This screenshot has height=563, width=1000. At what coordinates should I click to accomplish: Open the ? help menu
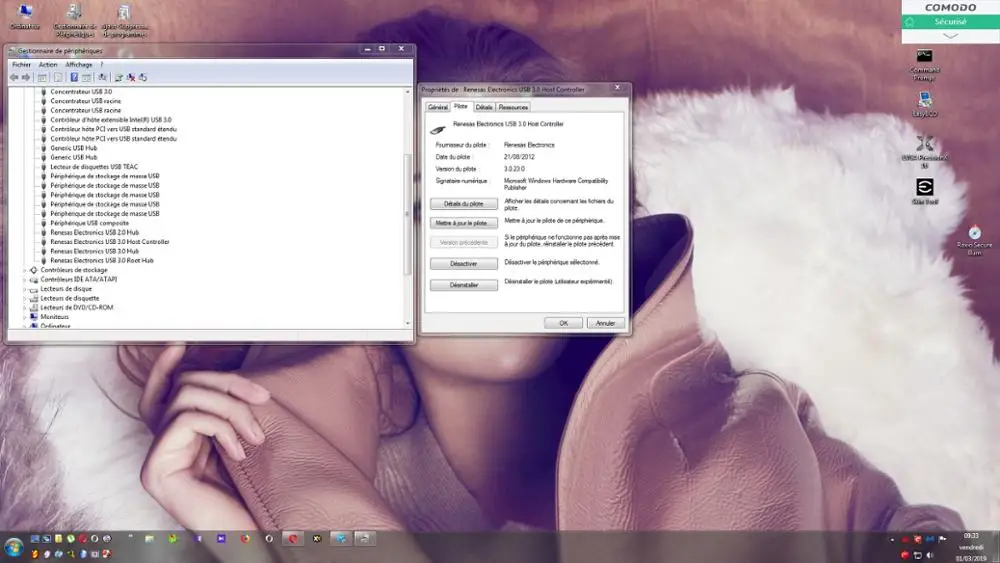click(x=101, y=64)
